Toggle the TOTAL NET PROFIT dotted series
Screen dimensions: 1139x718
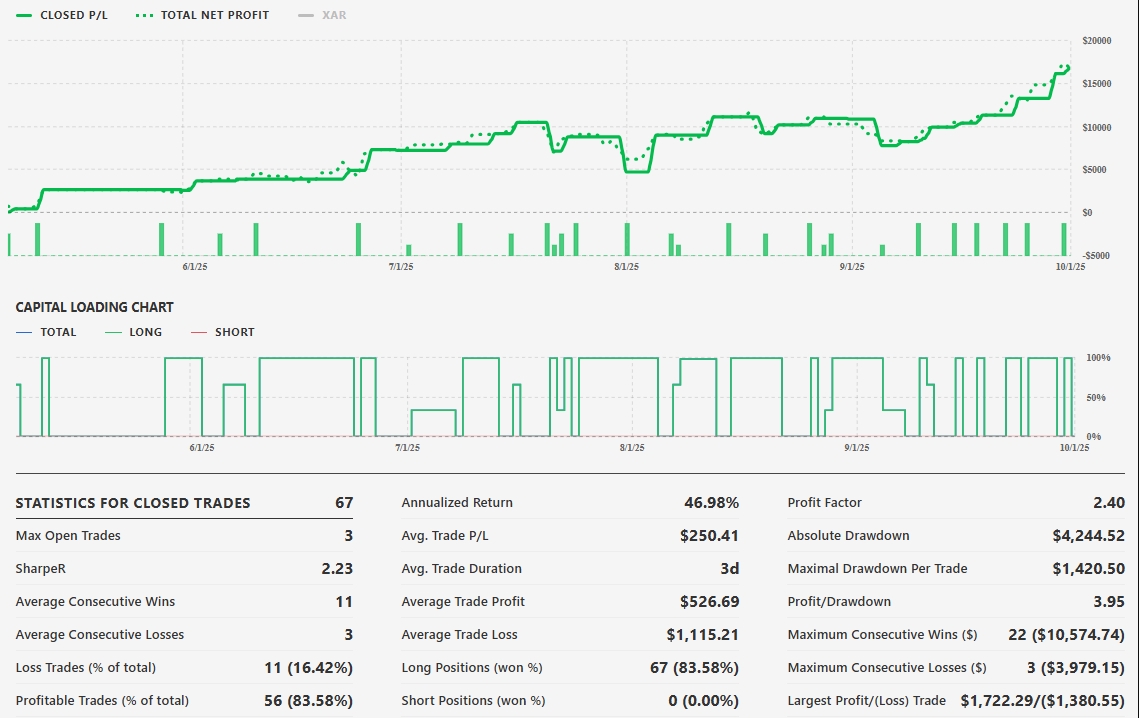[214, 15]
